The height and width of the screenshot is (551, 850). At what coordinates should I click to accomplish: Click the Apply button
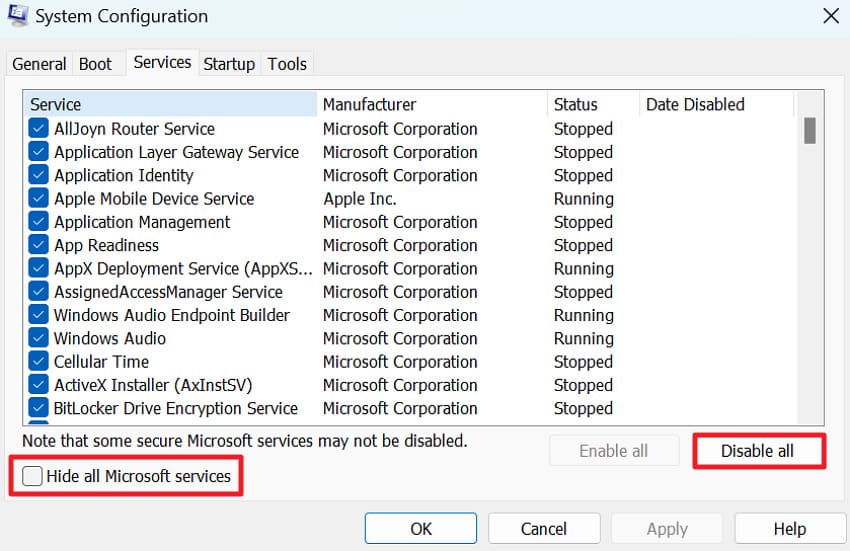coord(667,528)
